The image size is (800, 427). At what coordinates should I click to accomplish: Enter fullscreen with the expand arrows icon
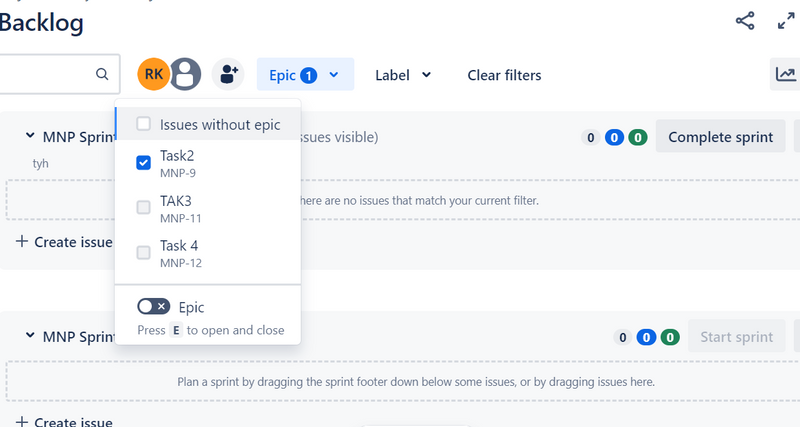tap(786, 21)
